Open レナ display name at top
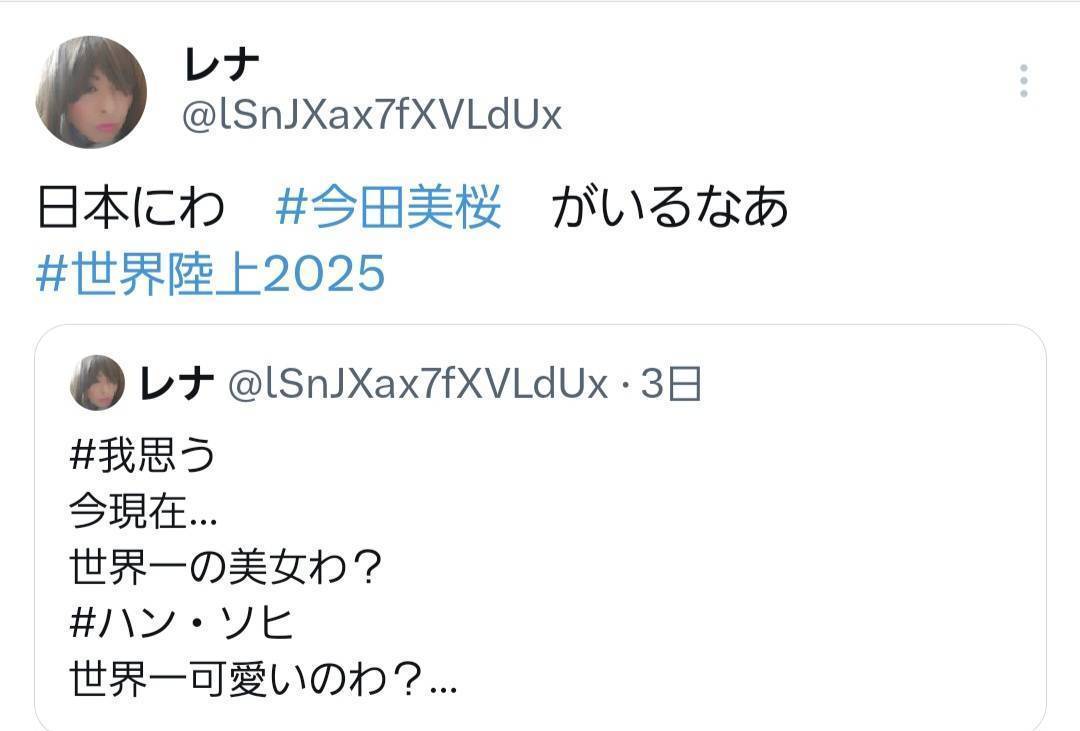The height and width of the screenshot is (731, 1080). point(222,65)
